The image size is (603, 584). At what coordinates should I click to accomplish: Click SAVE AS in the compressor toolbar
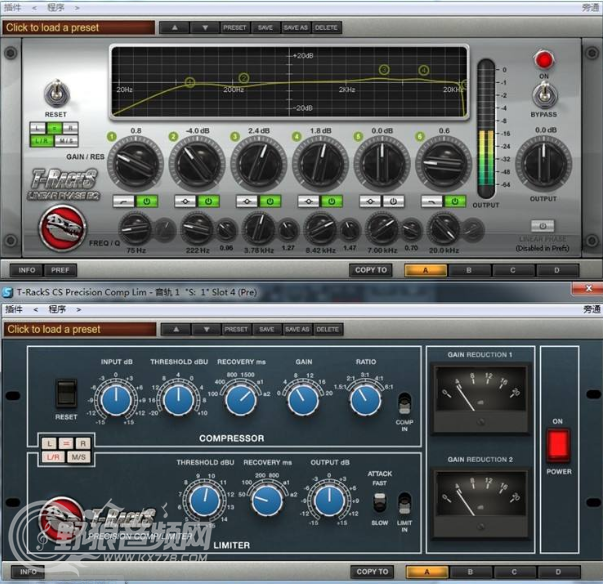(297, 329)
